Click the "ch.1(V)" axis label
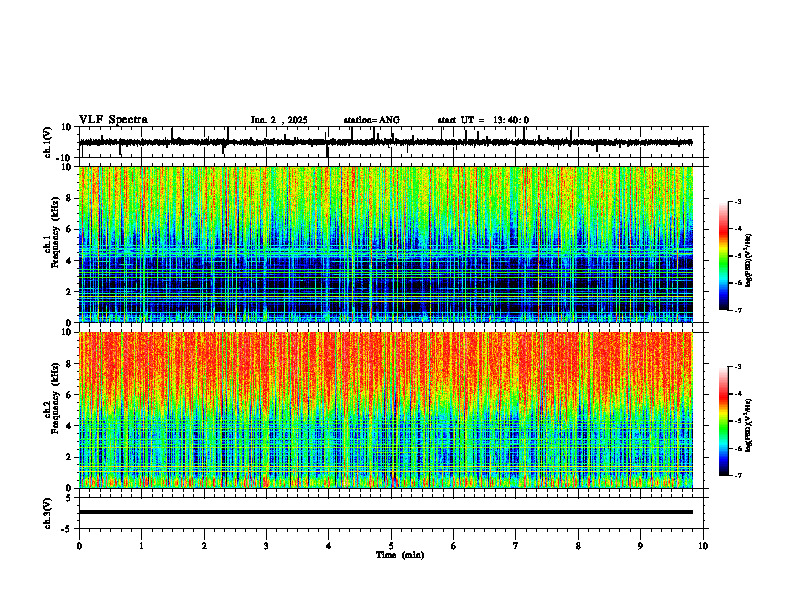This screenshot has width=792, height=612. pos(48,142)
